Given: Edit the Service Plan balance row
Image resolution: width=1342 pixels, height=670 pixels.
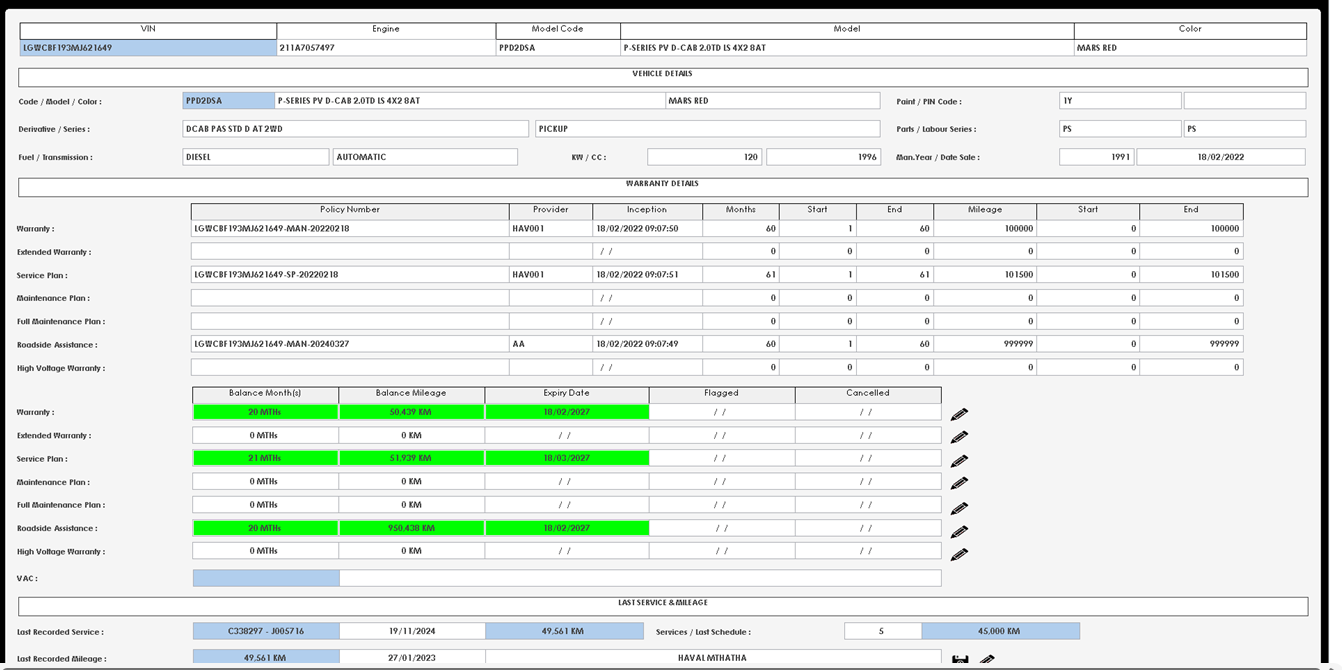Looking at the screenshot, I should pos(959,461).
